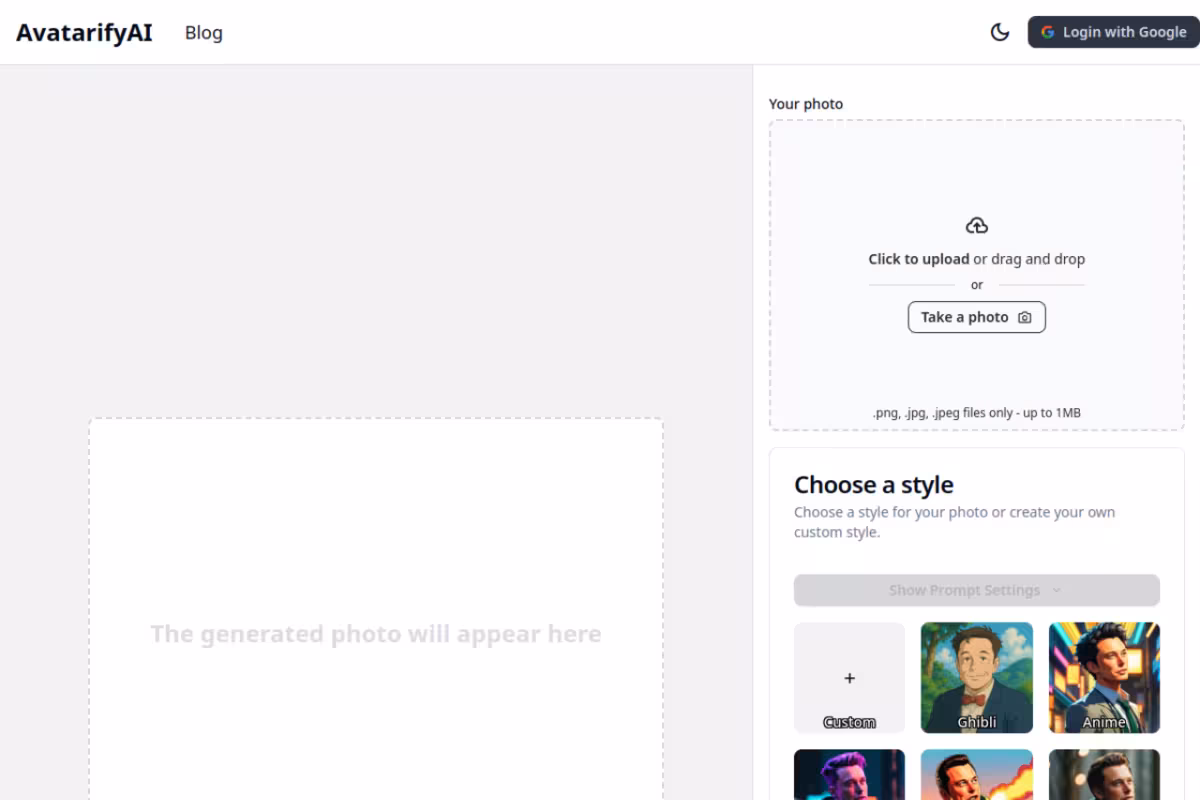Open the Blog page
Screen dimensions: 1200x800
pyautogui.click(x=204, y=32)
